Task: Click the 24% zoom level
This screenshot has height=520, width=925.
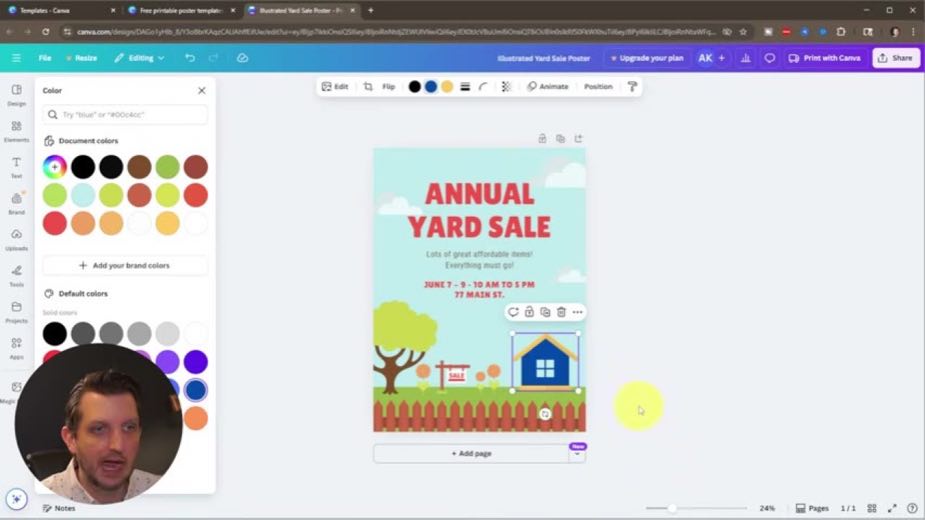Action: [767, 508]
